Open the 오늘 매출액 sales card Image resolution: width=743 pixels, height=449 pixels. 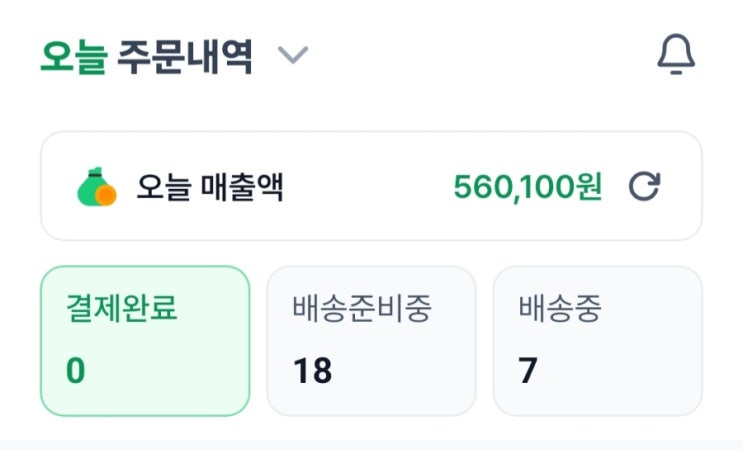click(x=371, y=186)
